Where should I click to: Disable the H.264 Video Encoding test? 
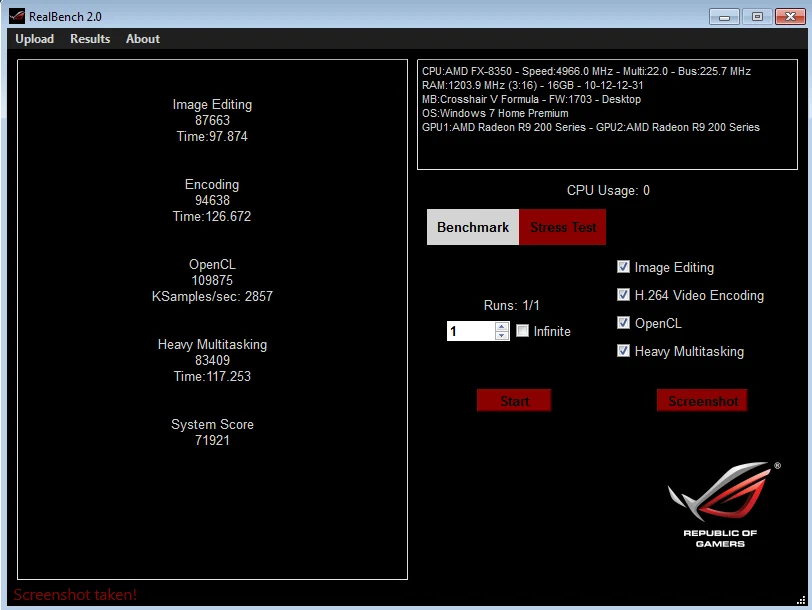click(624, 295)
